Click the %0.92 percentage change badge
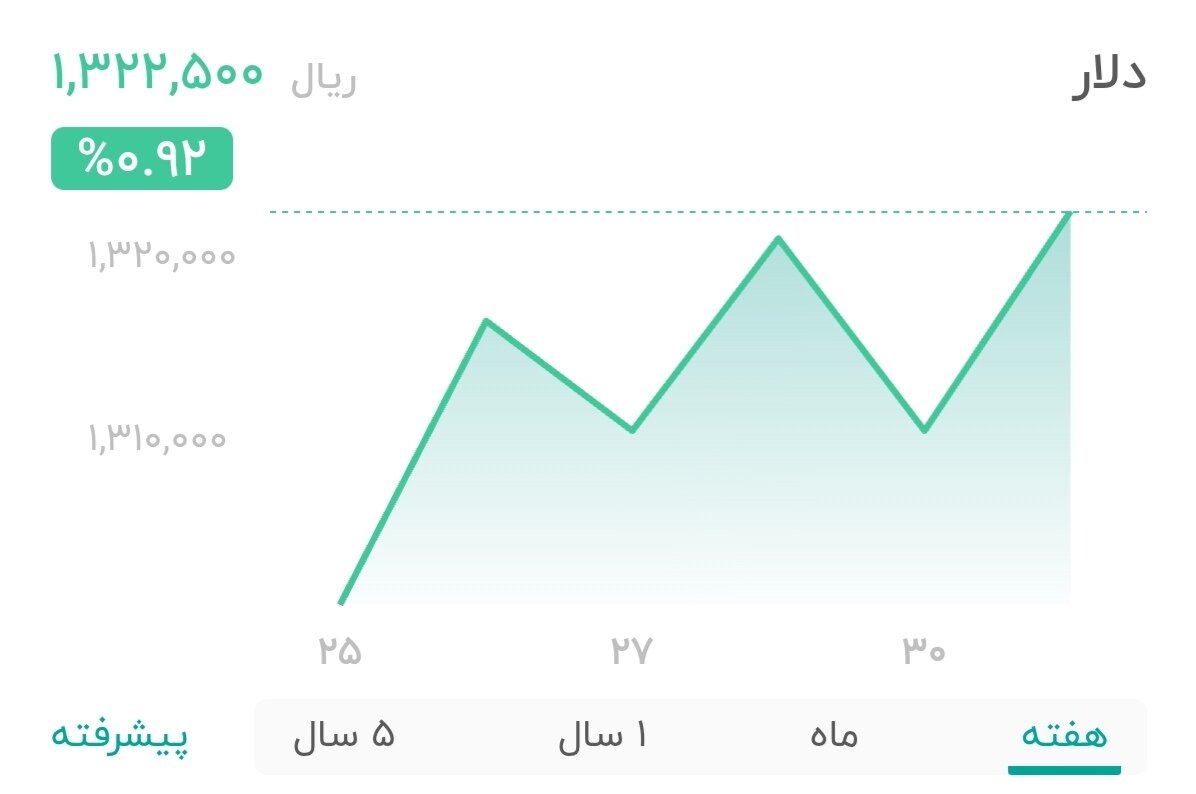The width and height of the screenshot is (1196, 794). 141,158
